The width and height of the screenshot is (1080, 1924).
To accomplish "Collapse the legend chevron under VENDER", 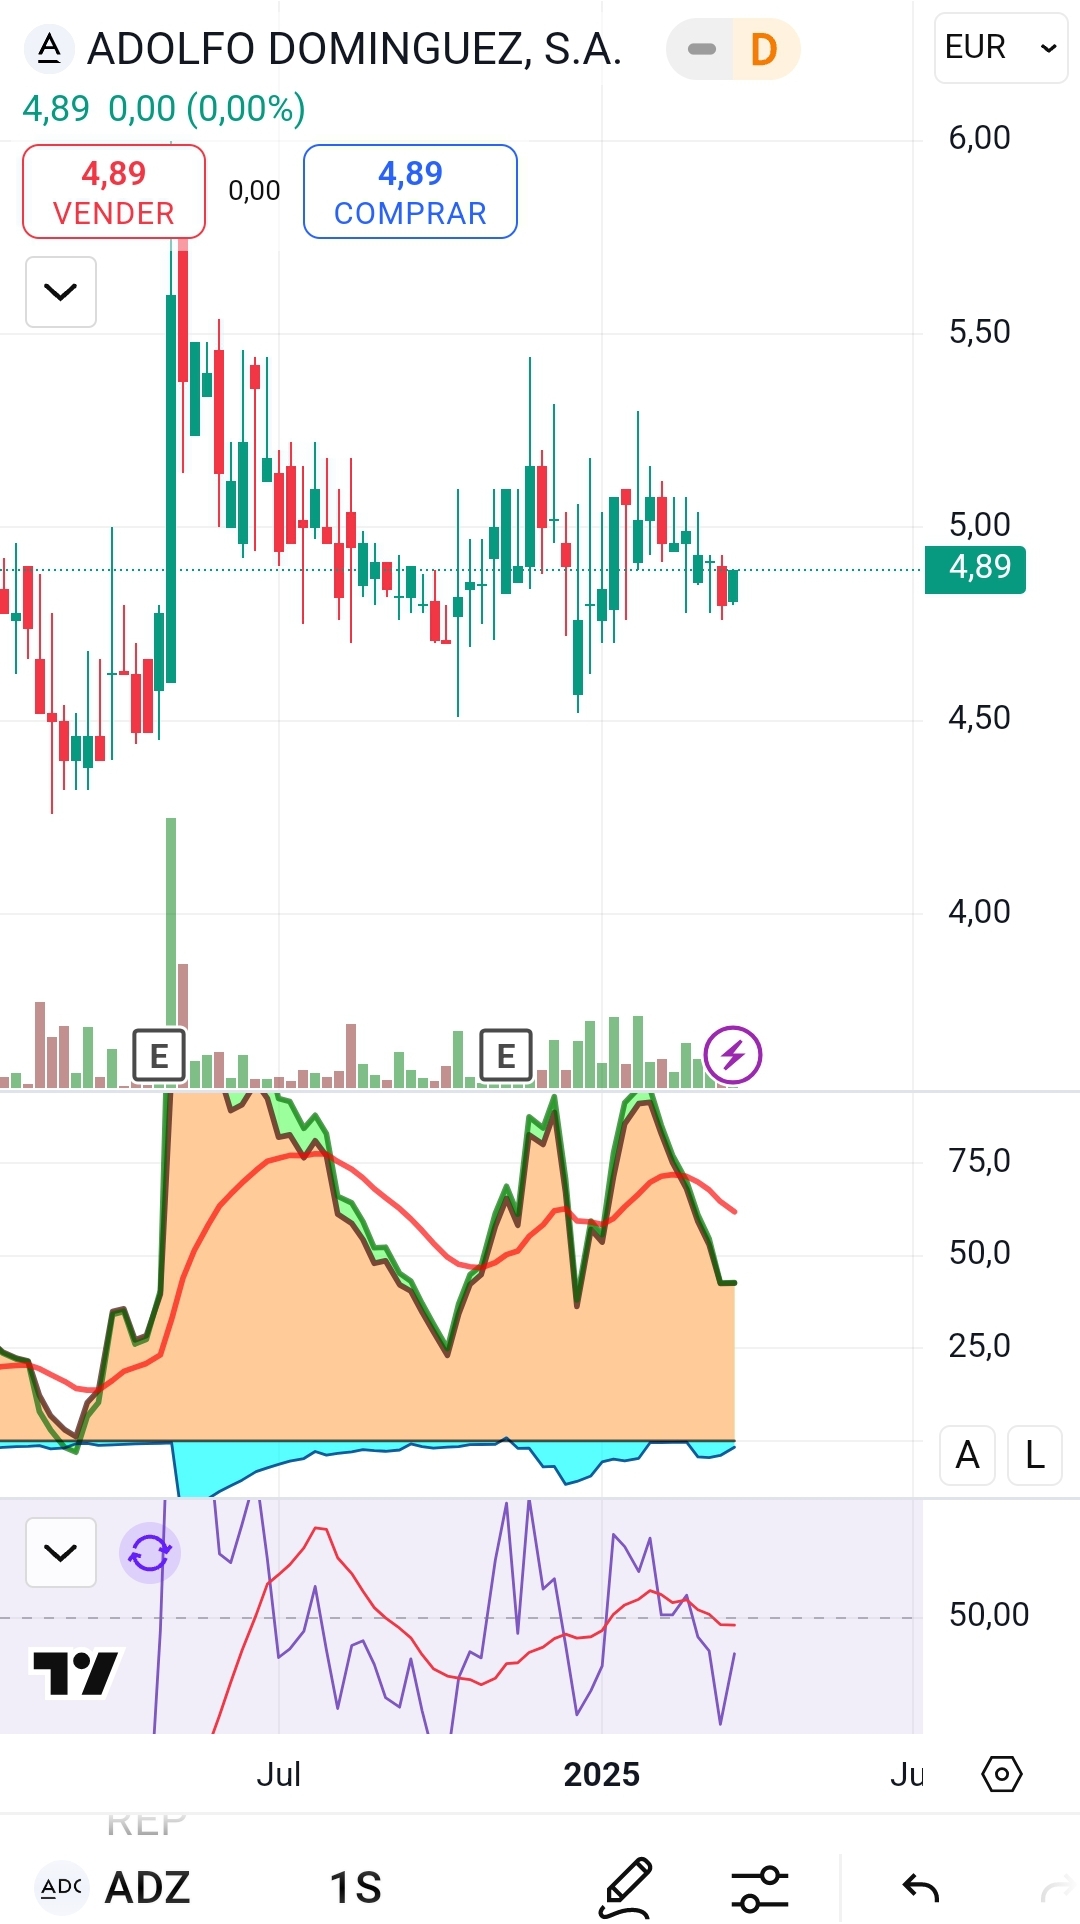I will (x=61, y=292).
